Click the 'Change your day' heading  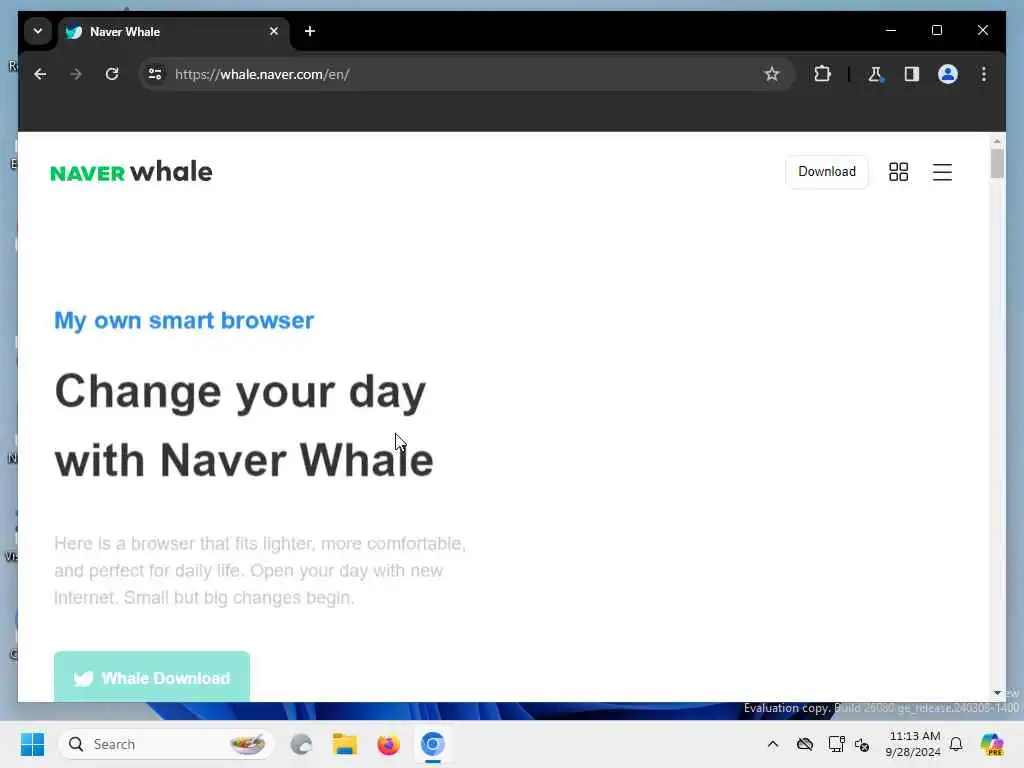[x=240, y=393]
